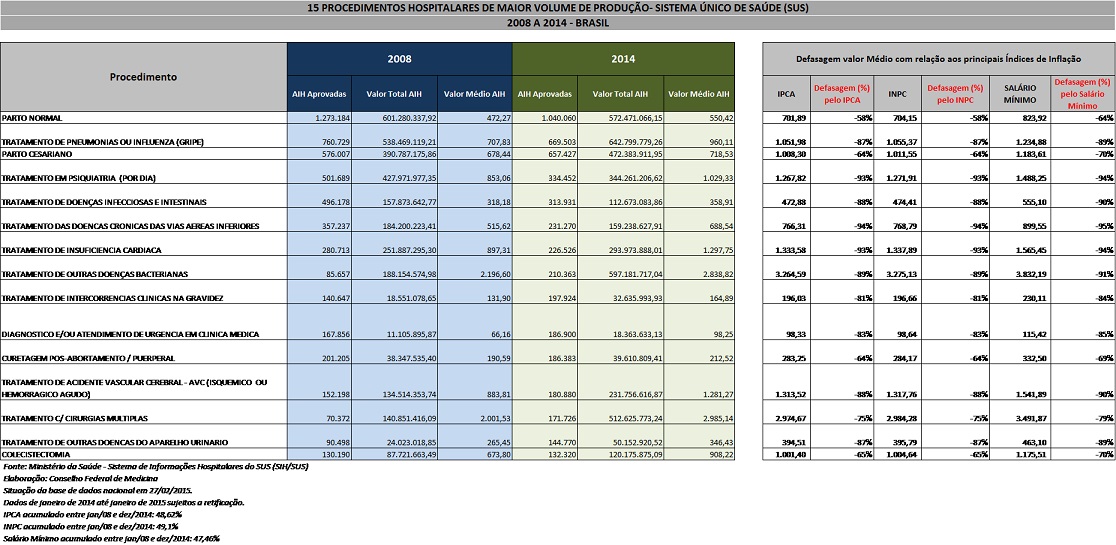Viewport: 1116px width, 545px height.
Task: Select the SALÁRIO MÍNIMO column header
Action: tap(1020, 94)
